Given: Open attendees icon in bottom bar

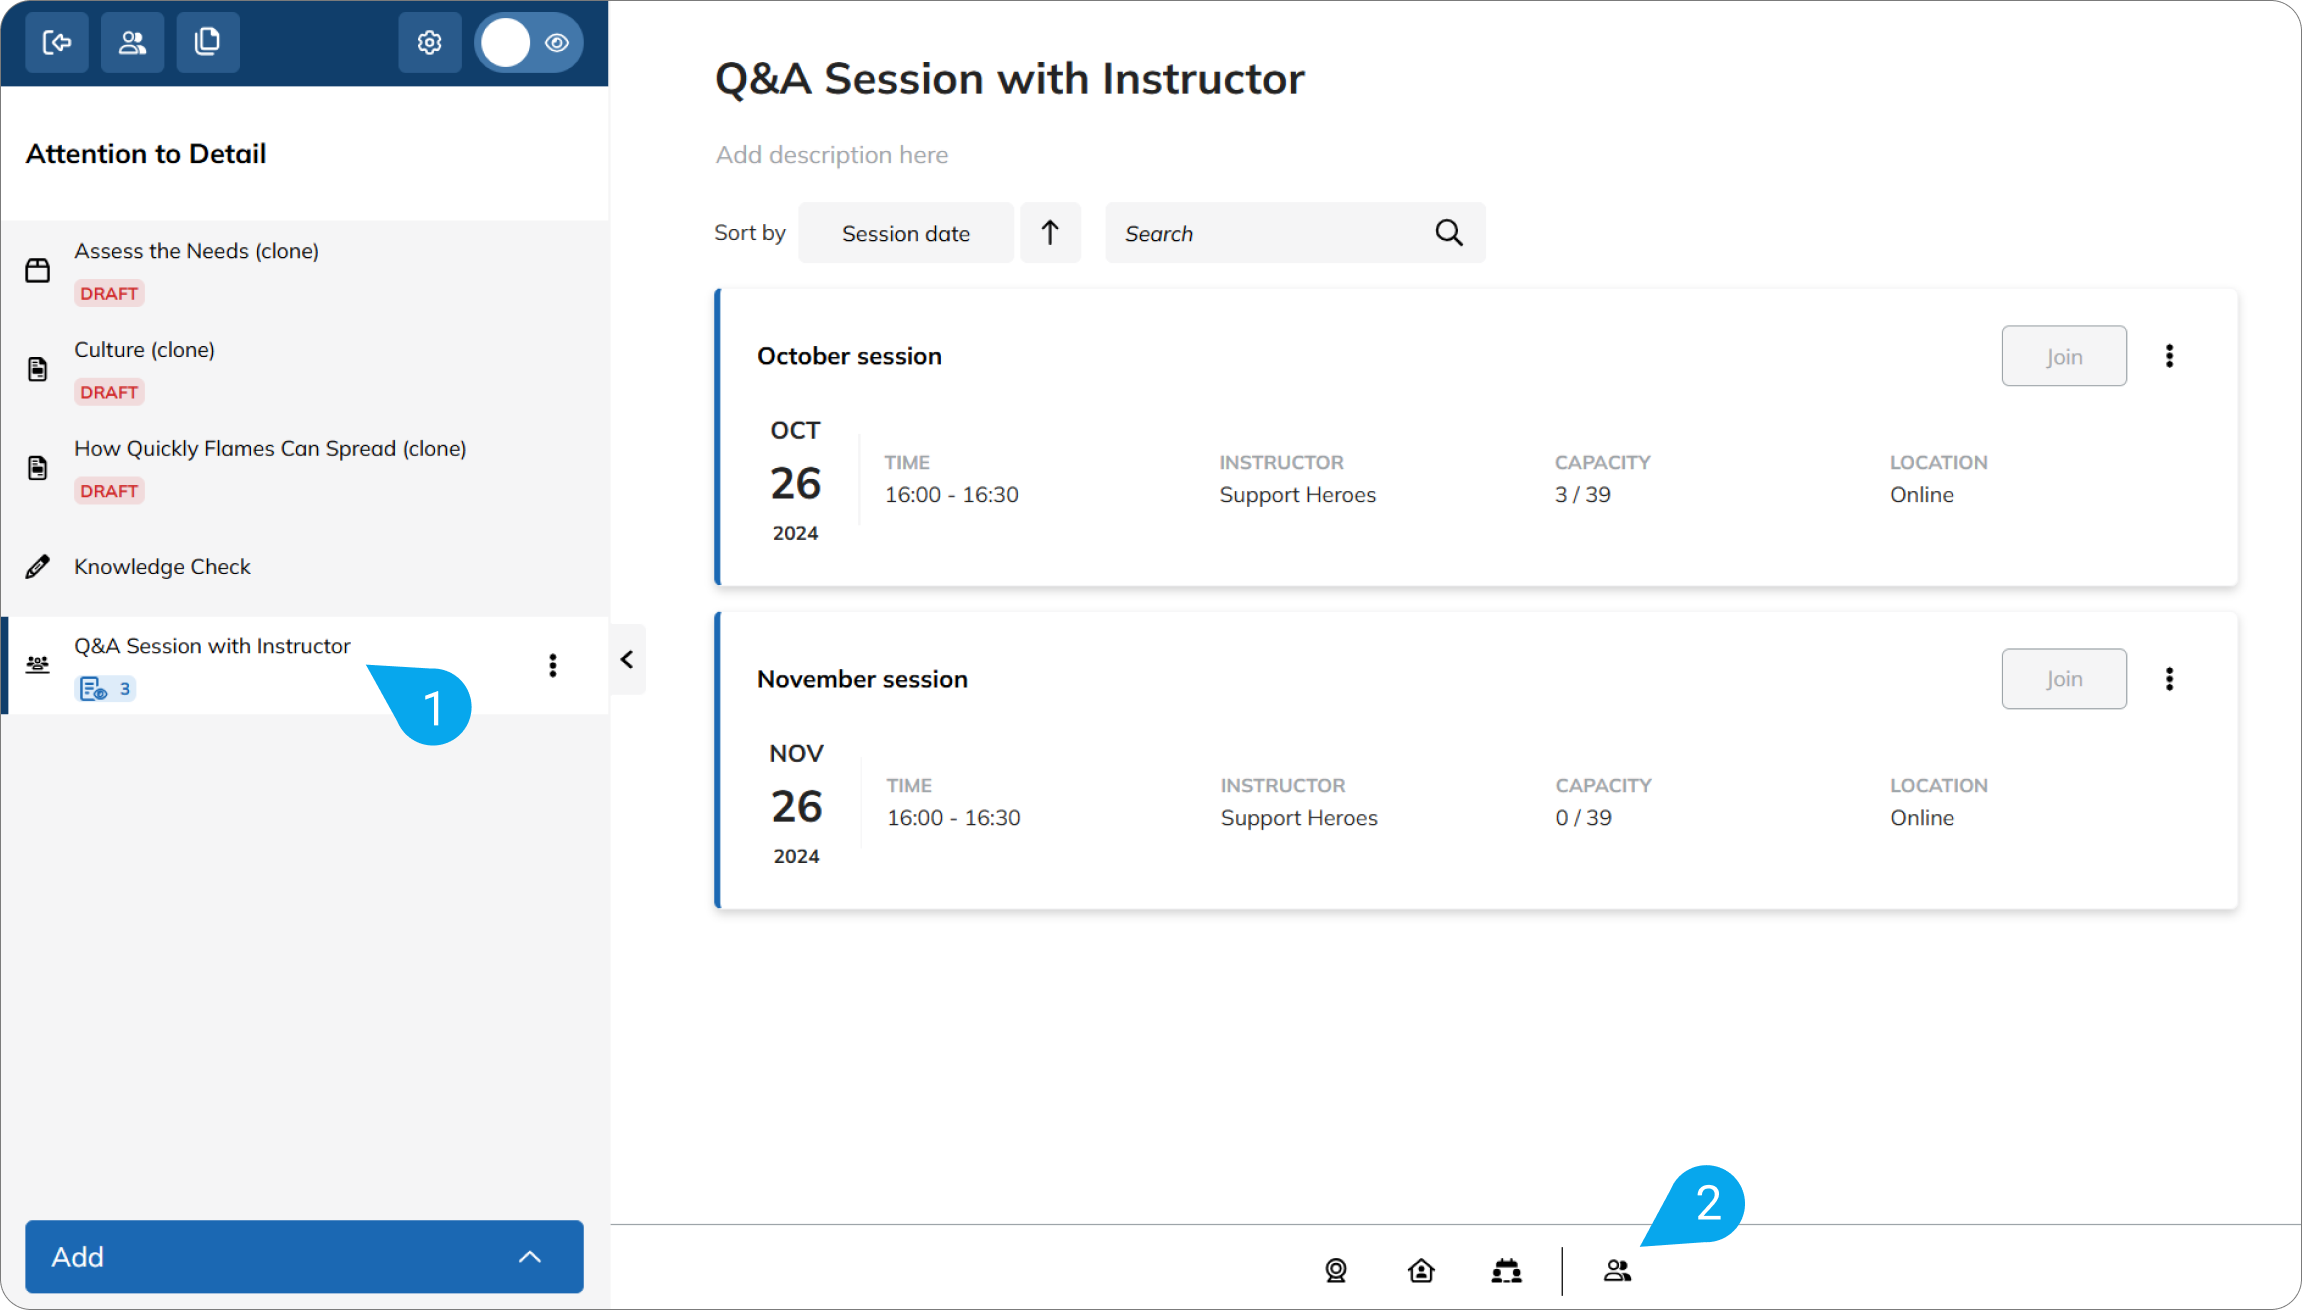Looking at the screenshot, I should point(1617,1271).
